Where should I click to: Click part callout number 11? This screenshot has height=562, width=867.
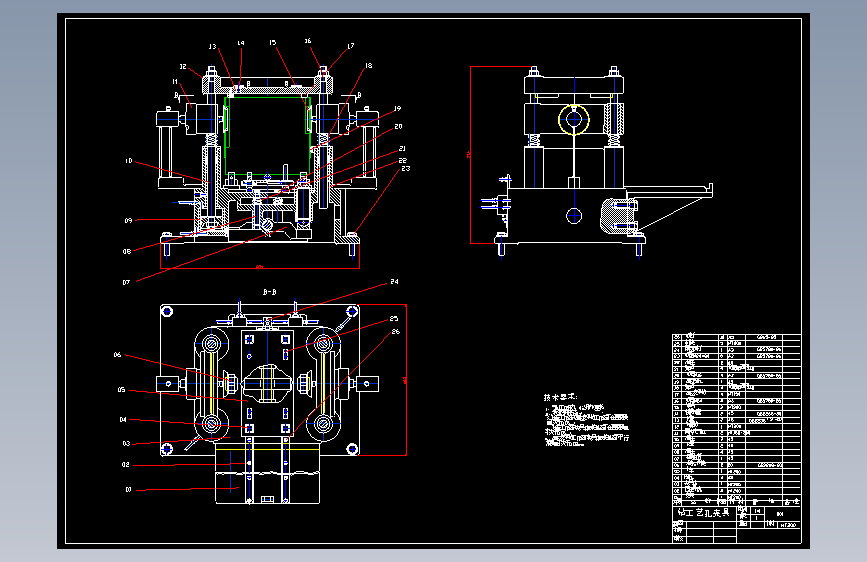pyautogui.click(x=175, y=82)
